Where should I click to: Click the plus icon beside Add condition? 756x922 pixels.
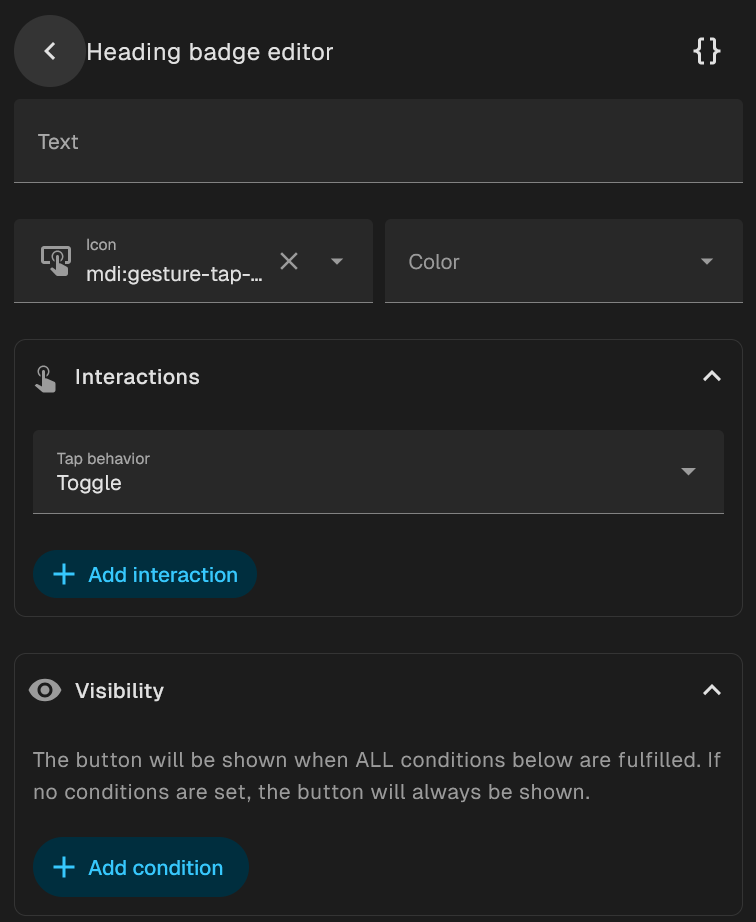(64, 867)
